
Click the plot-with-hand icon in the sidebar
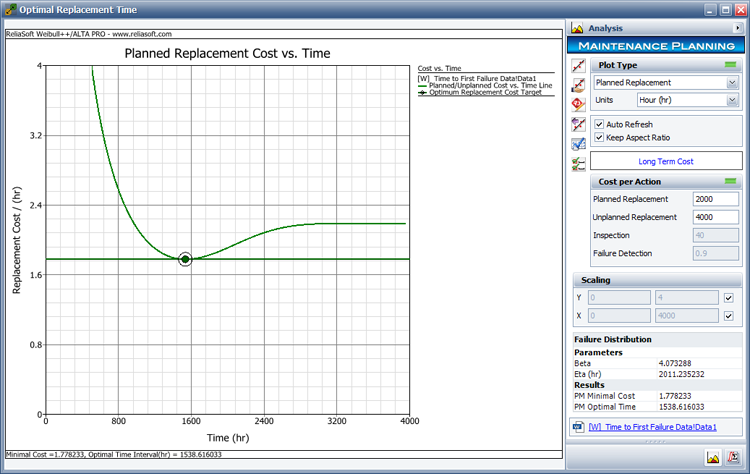coord(578,85)
